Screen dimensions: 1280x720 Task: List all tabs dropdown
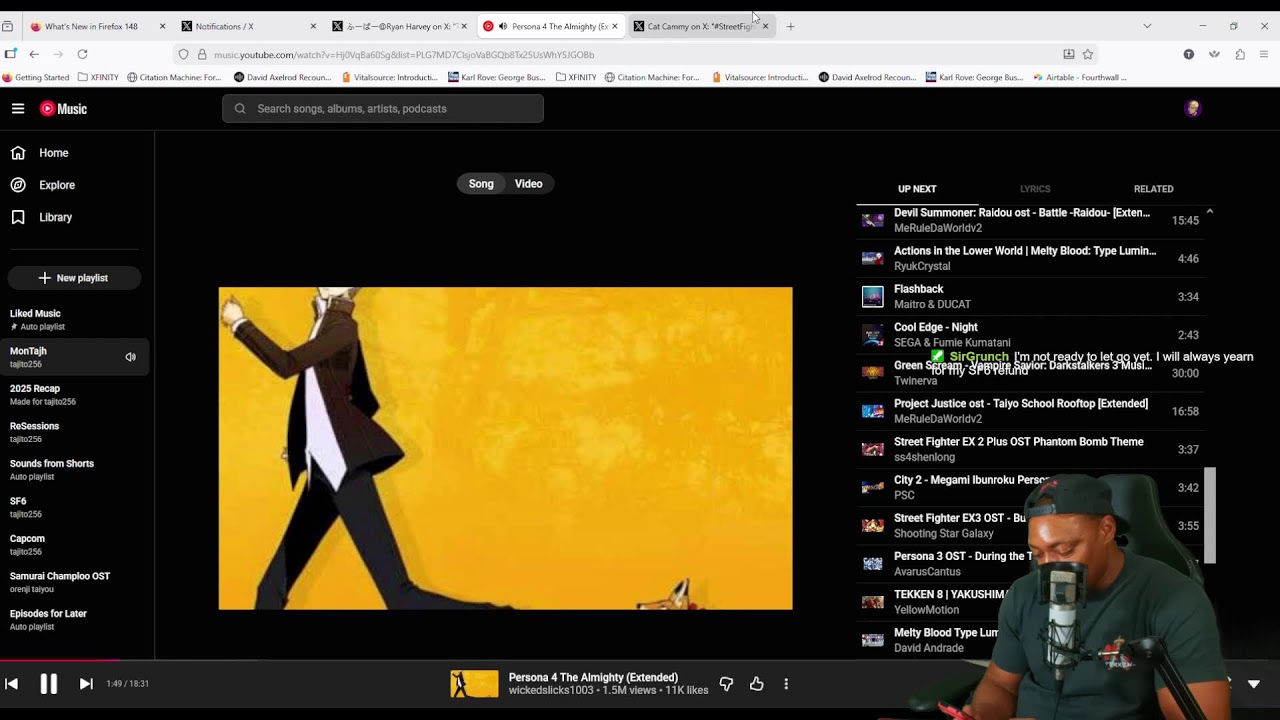pyautogui.click(x=1147, y=26)
